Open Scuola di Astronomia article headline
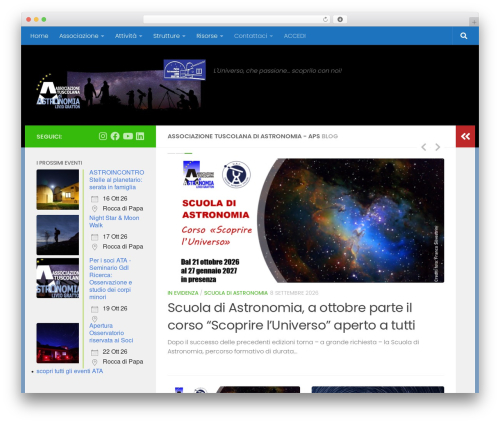 coord(291,316)
